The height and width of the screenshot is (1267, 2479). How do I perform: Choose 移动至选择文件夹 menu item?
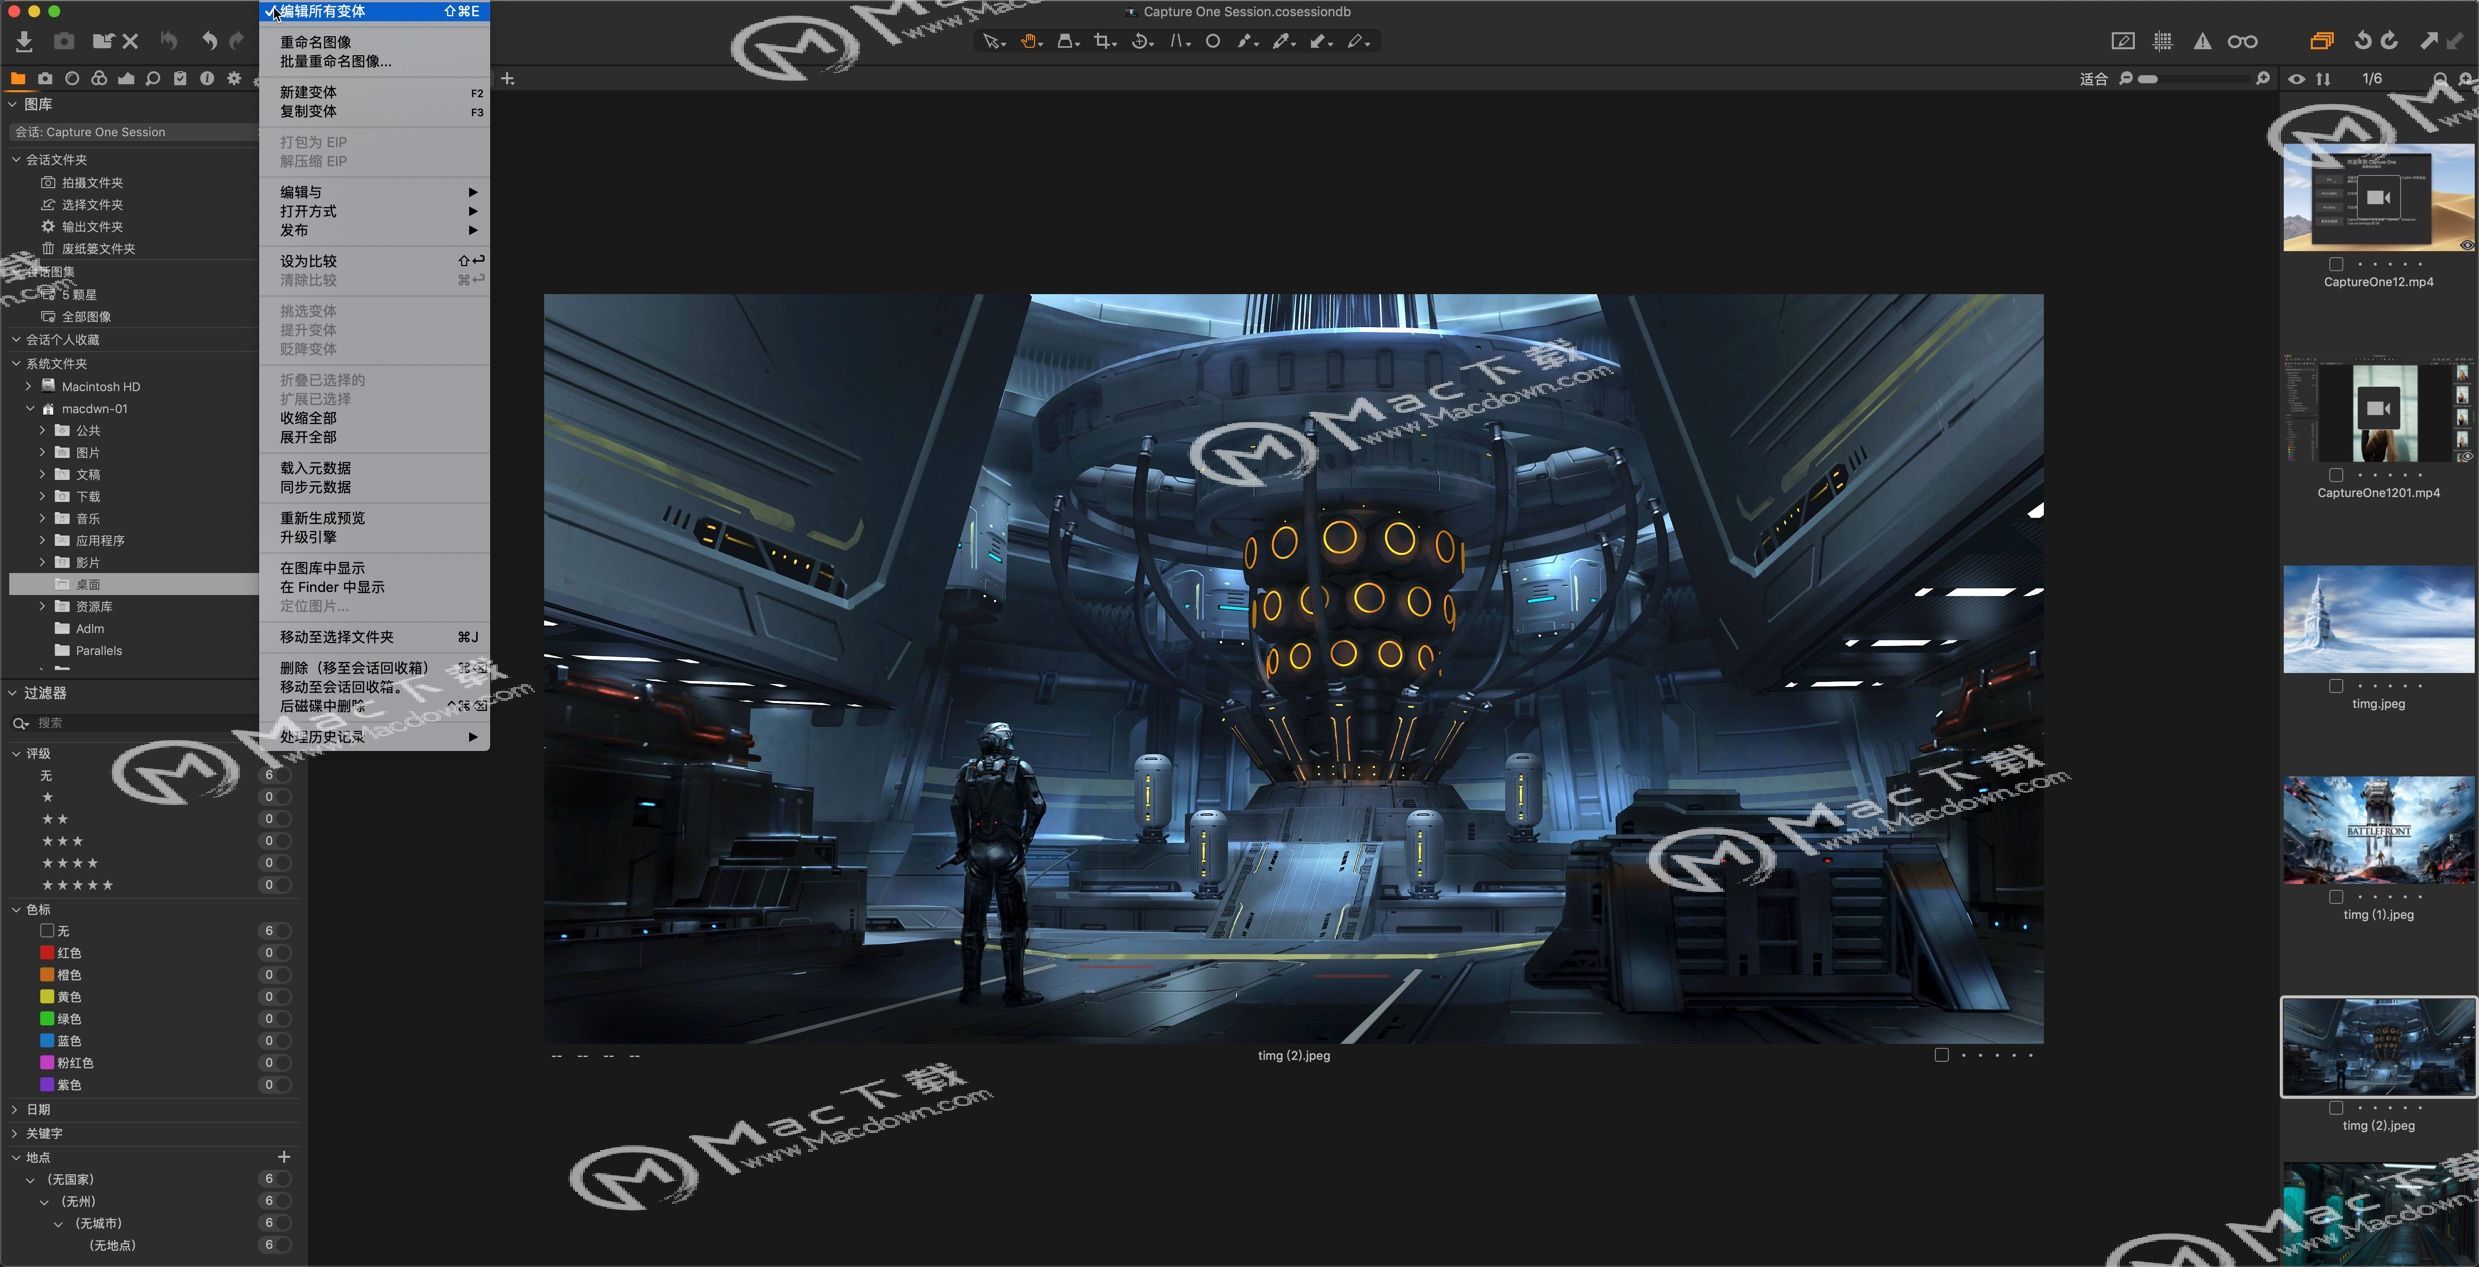pyautogui.click(x=374, y=637)
